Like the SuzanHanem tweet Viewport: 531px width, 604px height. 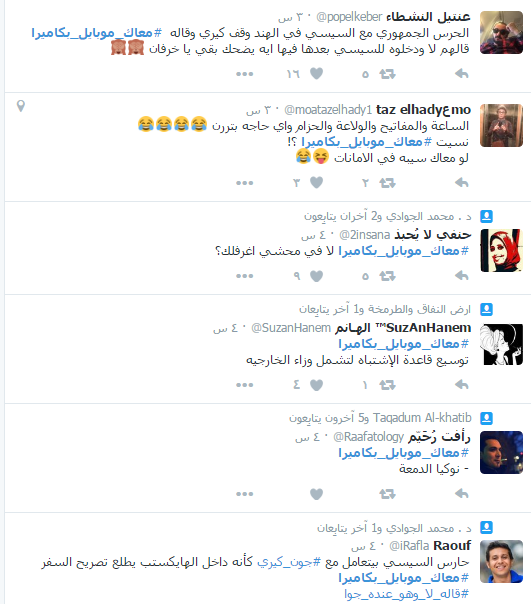316,385
